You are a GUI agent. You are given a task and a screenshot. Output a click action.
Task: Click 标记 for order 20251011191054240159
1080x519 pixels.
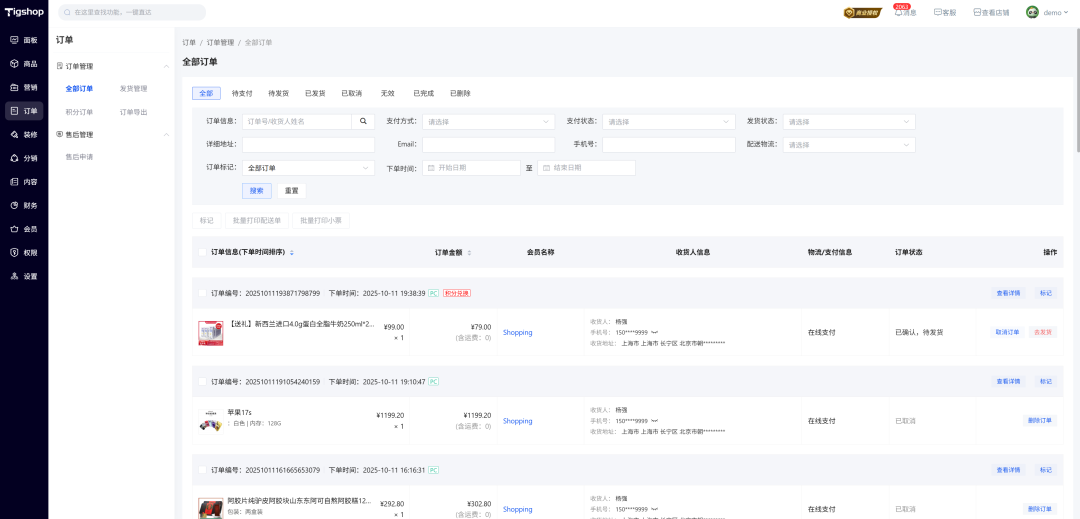coord(1046,381)
